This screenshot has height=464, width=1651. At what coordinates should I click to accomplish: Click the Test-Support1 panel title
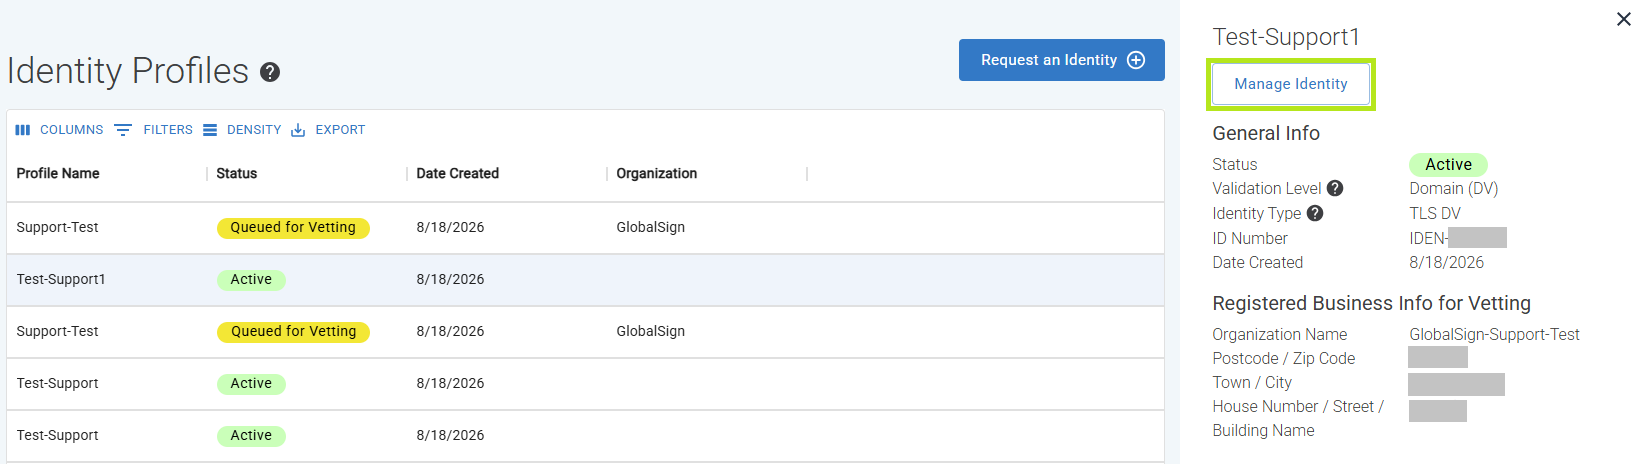[1287, 37]
